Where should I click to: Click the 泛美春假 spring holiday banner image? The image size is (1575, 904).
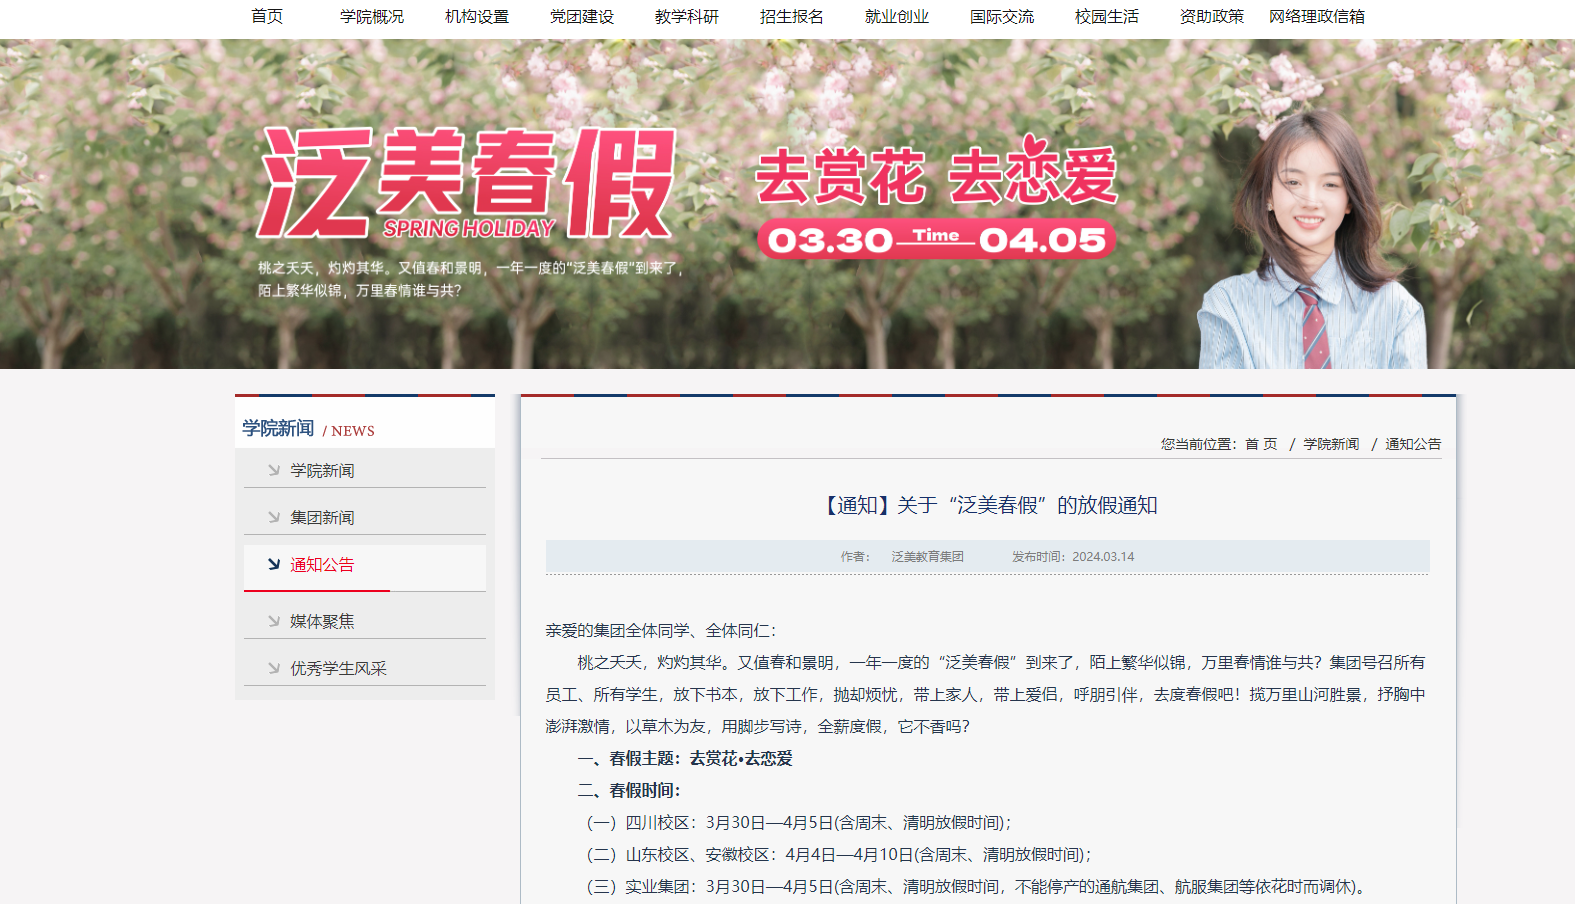pos(787,204)
